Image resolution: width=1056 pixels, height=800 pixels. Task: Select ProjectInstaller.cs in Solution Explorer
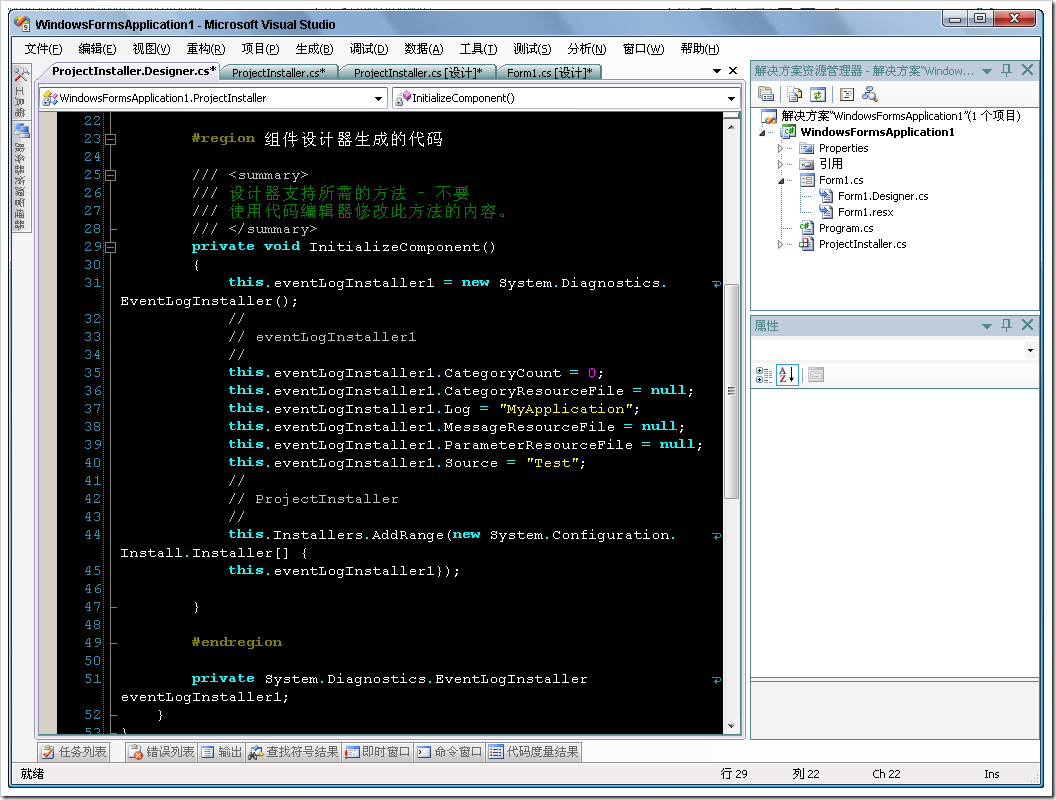(x=862, y=244)
